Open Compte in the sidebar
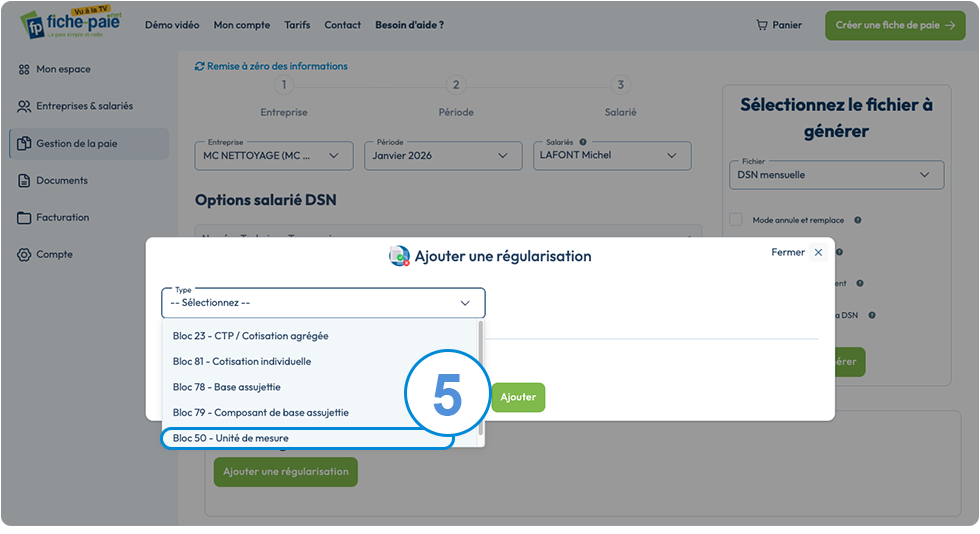This screenshot has width=980, height=534. click(54, 254)
